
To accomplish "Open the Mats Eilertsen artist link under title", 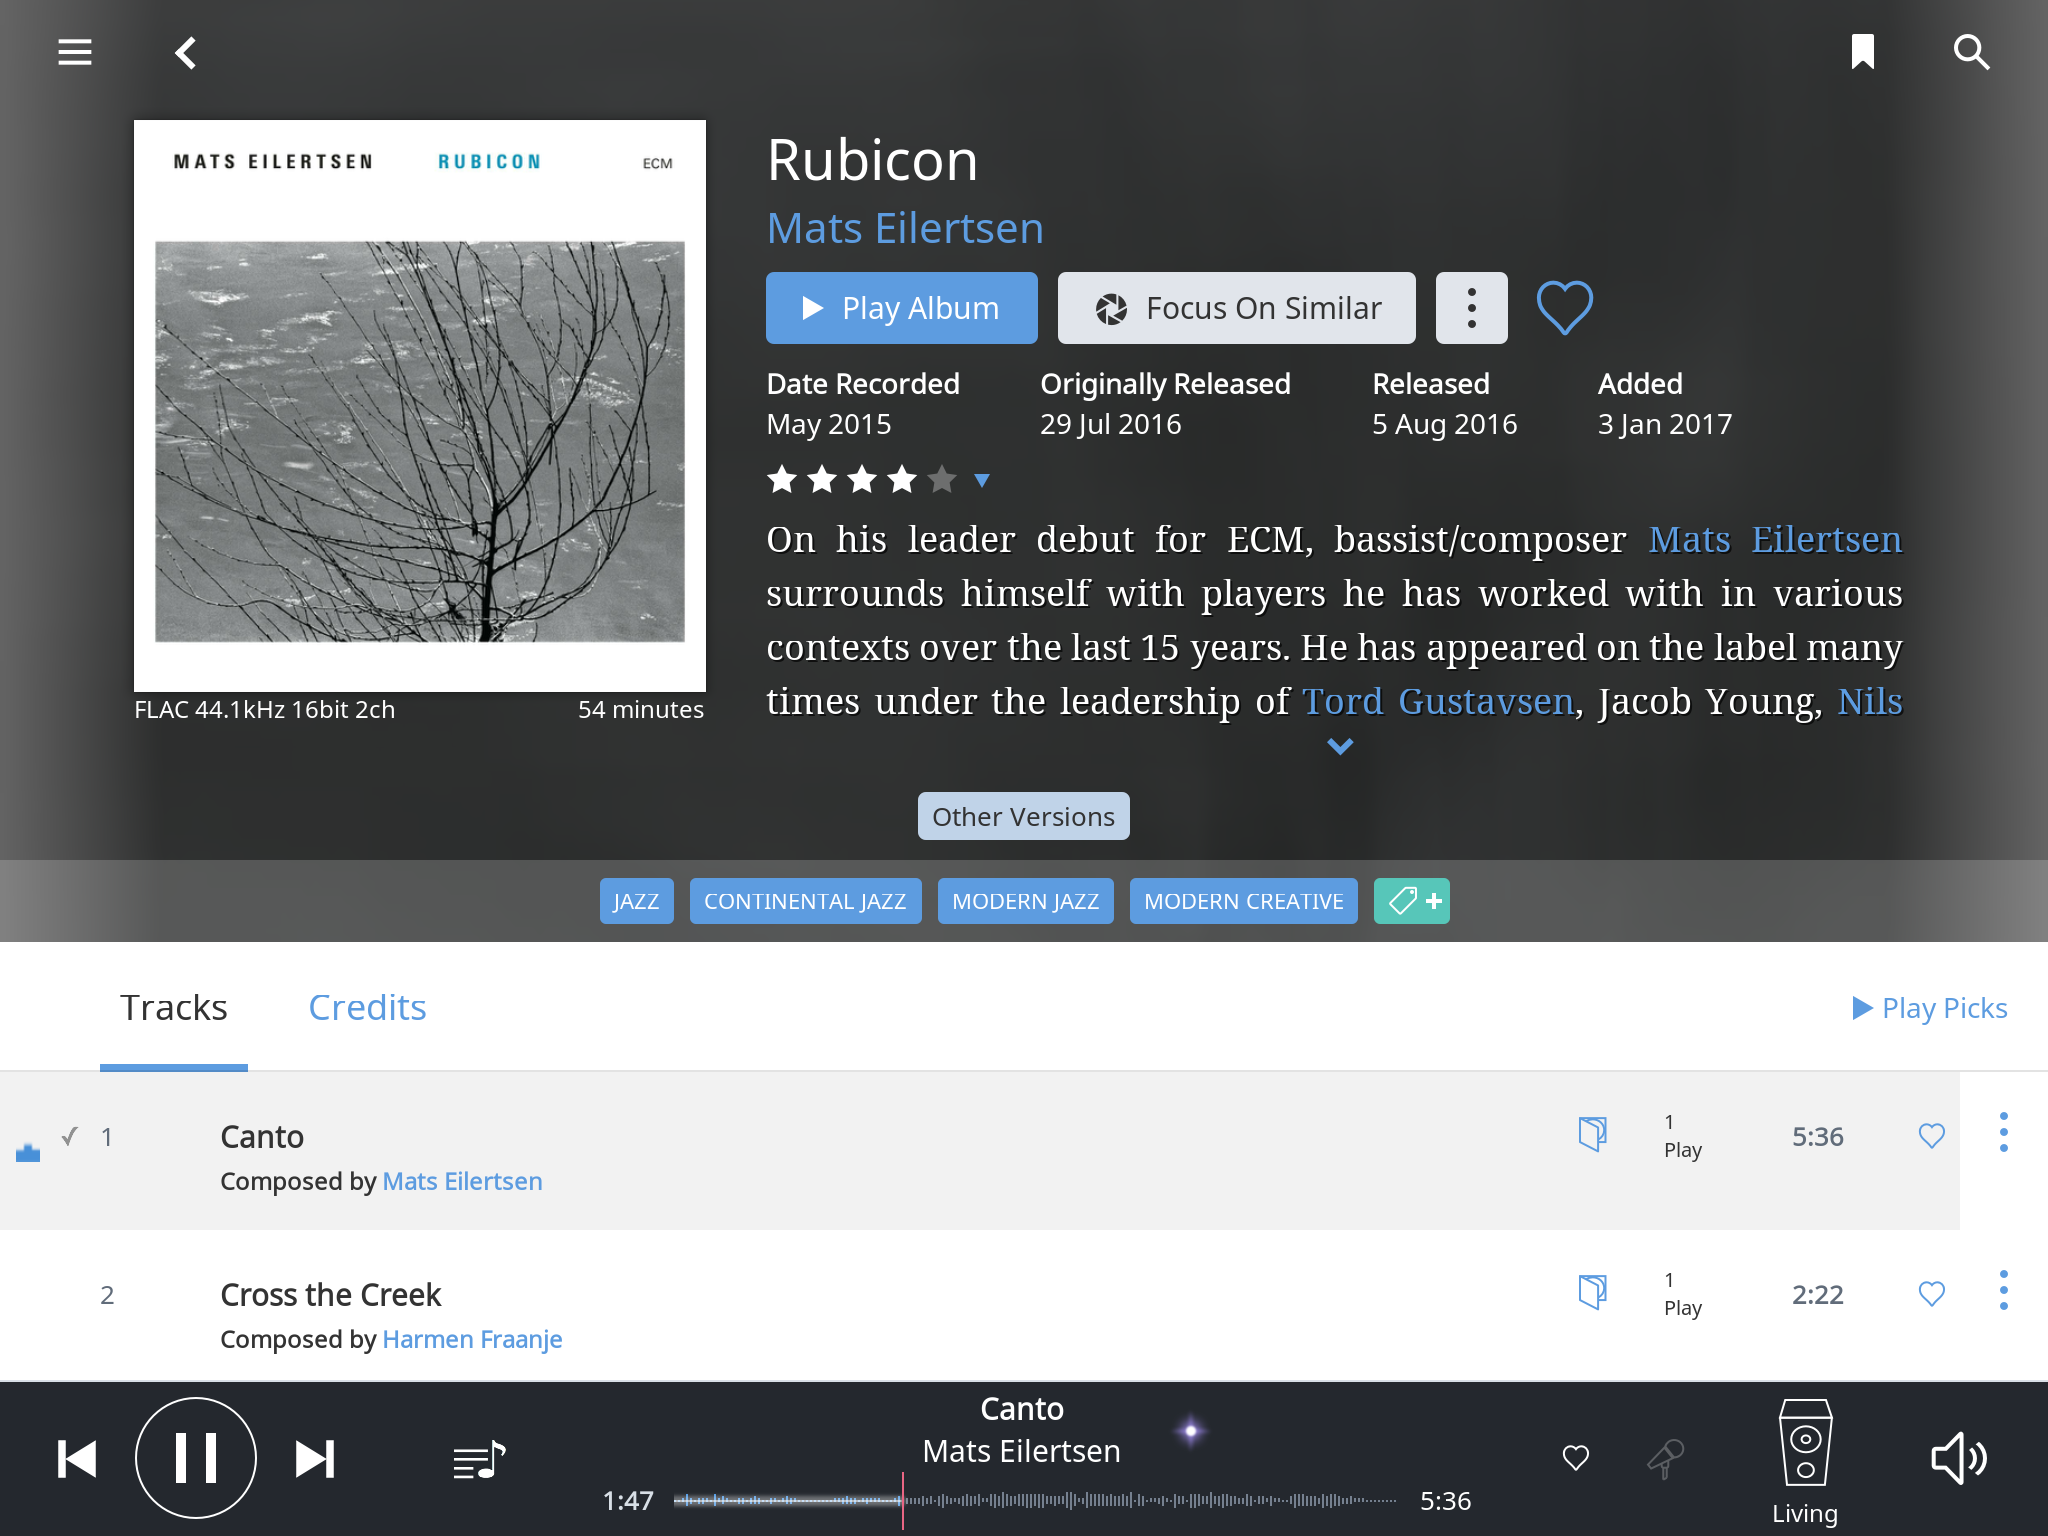I will 905,228.
